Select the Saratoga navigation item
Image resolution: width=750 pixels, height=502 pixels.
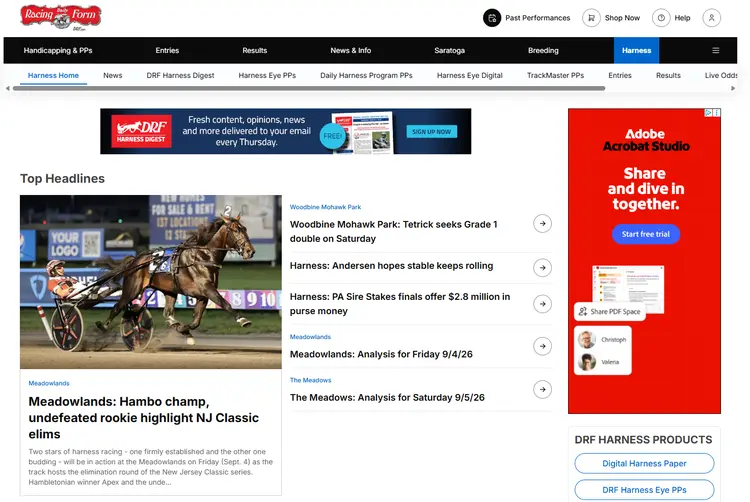(450, 50)
